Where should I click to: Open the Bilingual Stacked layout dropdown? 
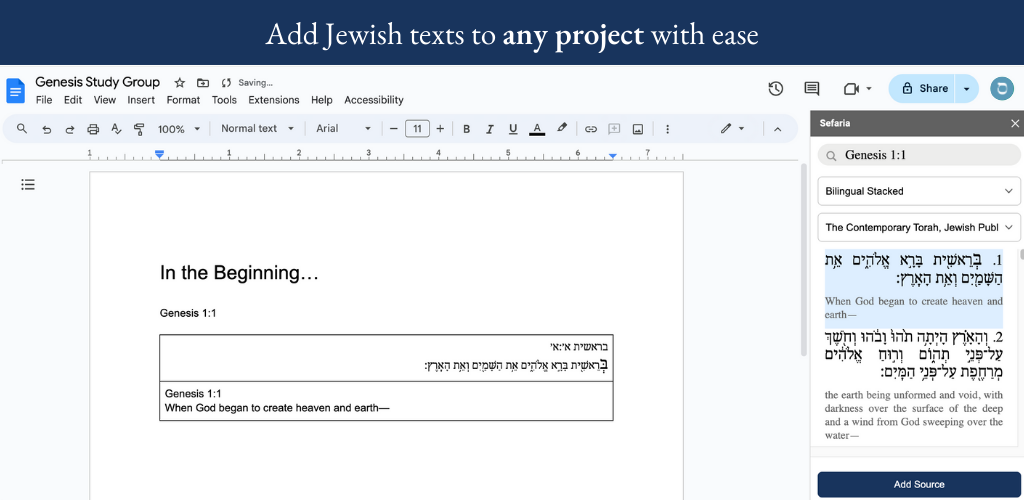[919, 191]
